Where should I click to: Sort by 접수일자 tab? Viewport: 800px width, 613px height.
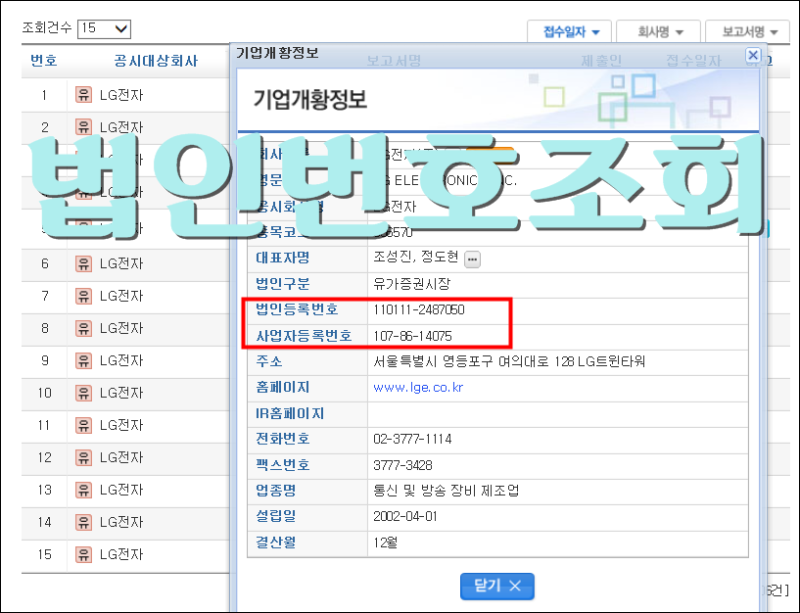click(569, 32)
